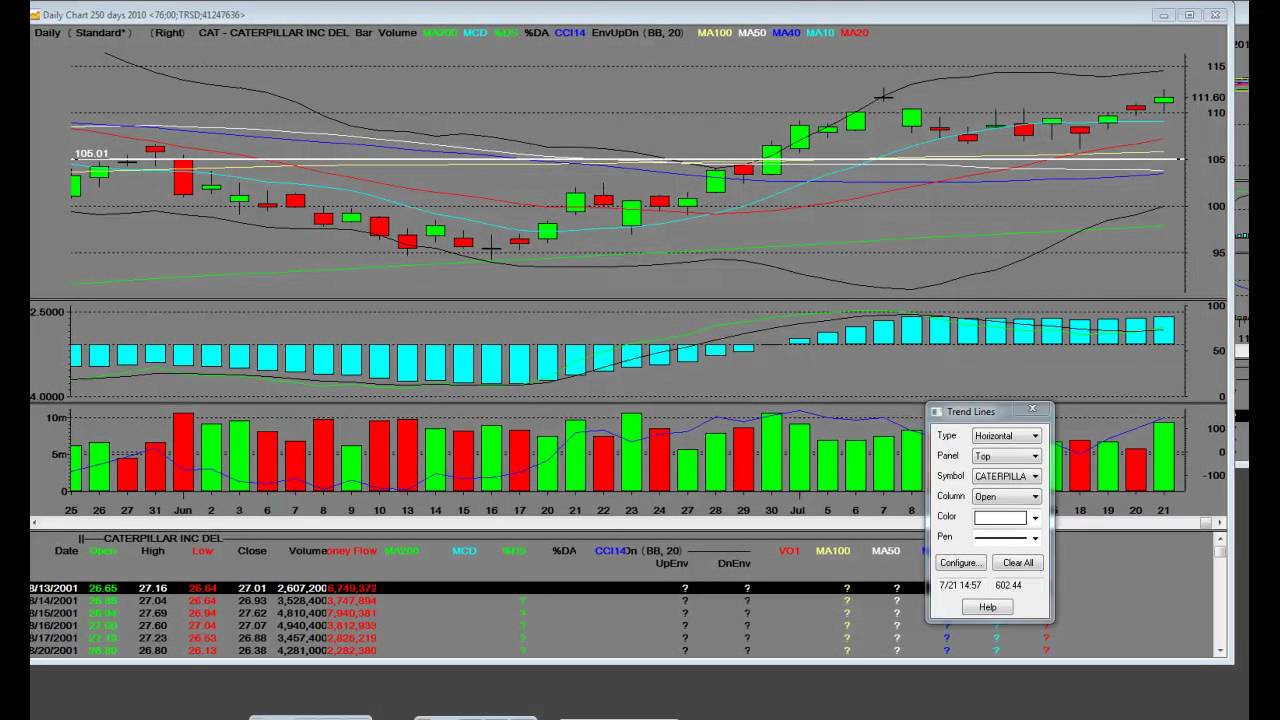
Task: Close the Trend Lines dialog
Action: [1033, 409]
